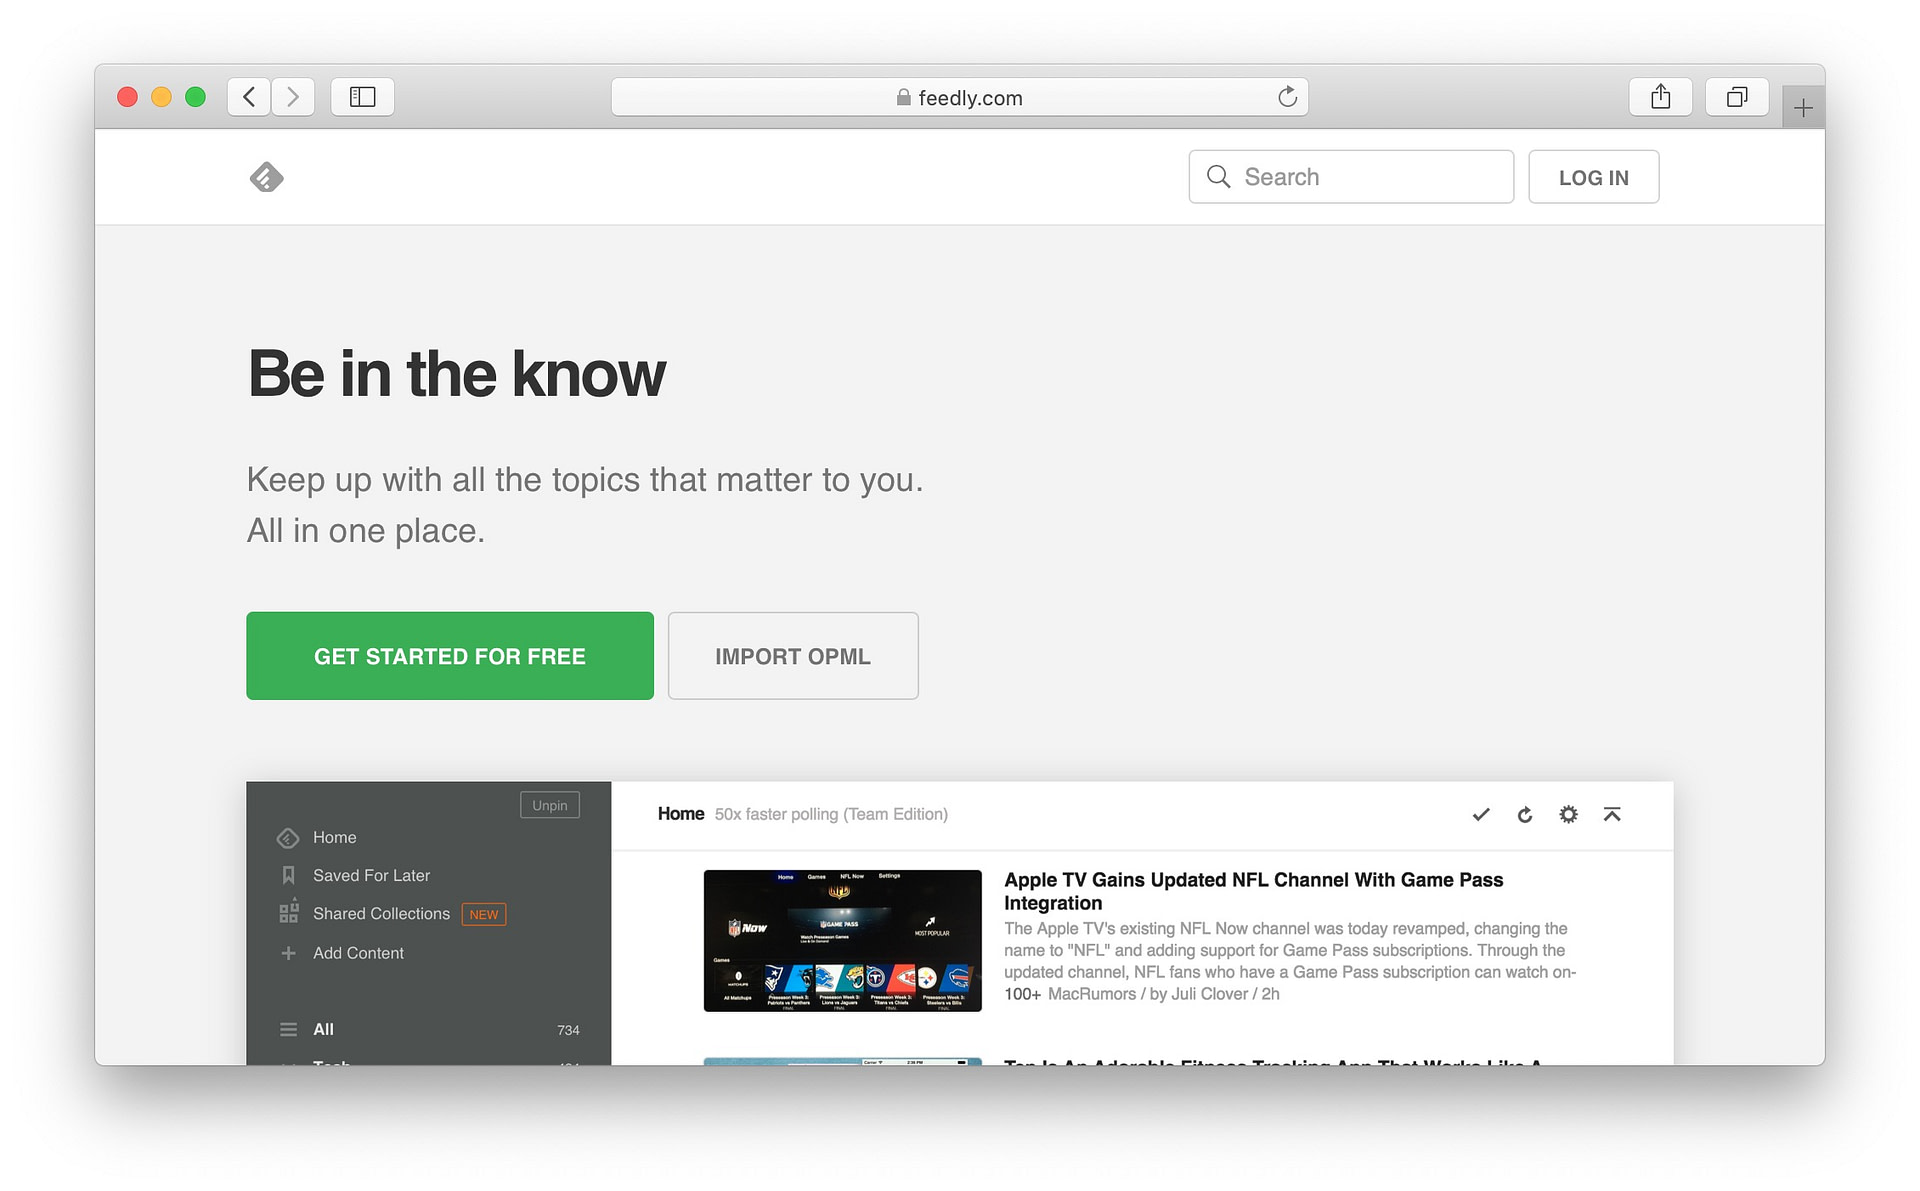Image resolution: width=1920 pixels, height=1191 pixels.
Task: Refresh the Home feed using the reload icon
Action: [1524, 814]
